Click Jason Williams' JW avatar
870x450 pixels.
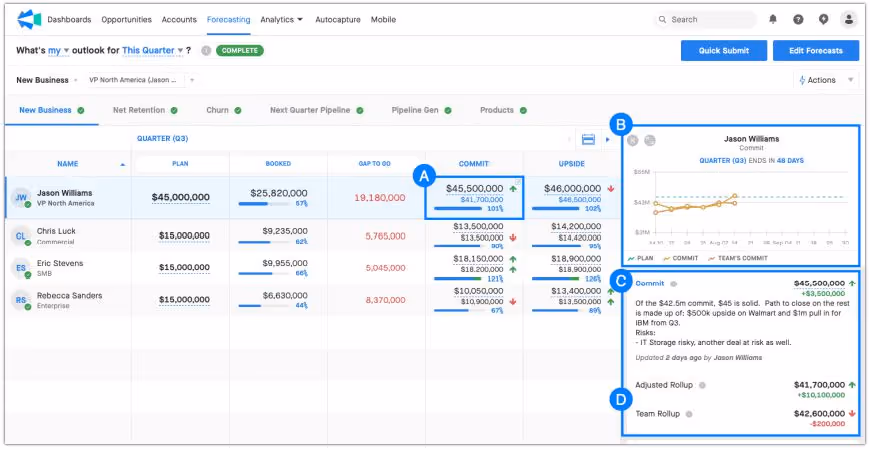tap(21, 198)
